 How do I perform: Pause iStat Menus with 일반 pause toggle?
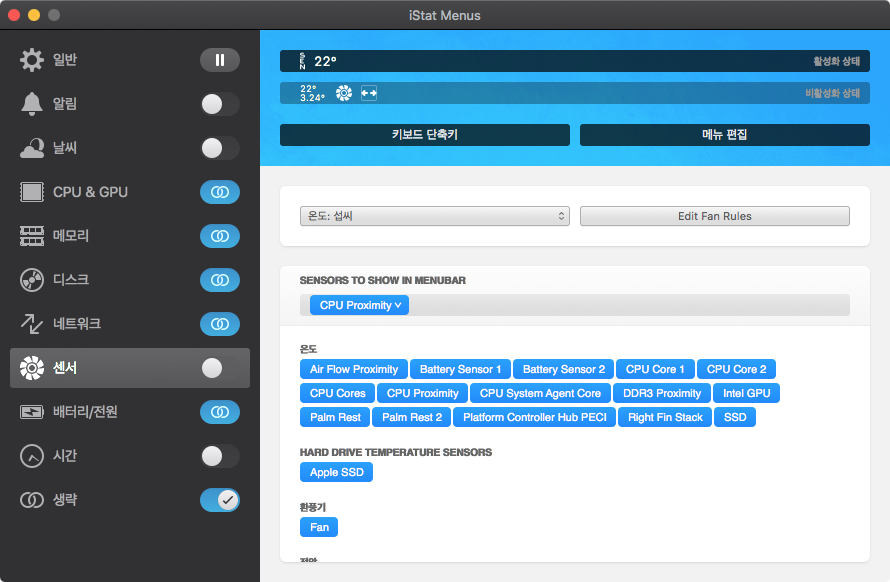(220, 60)
